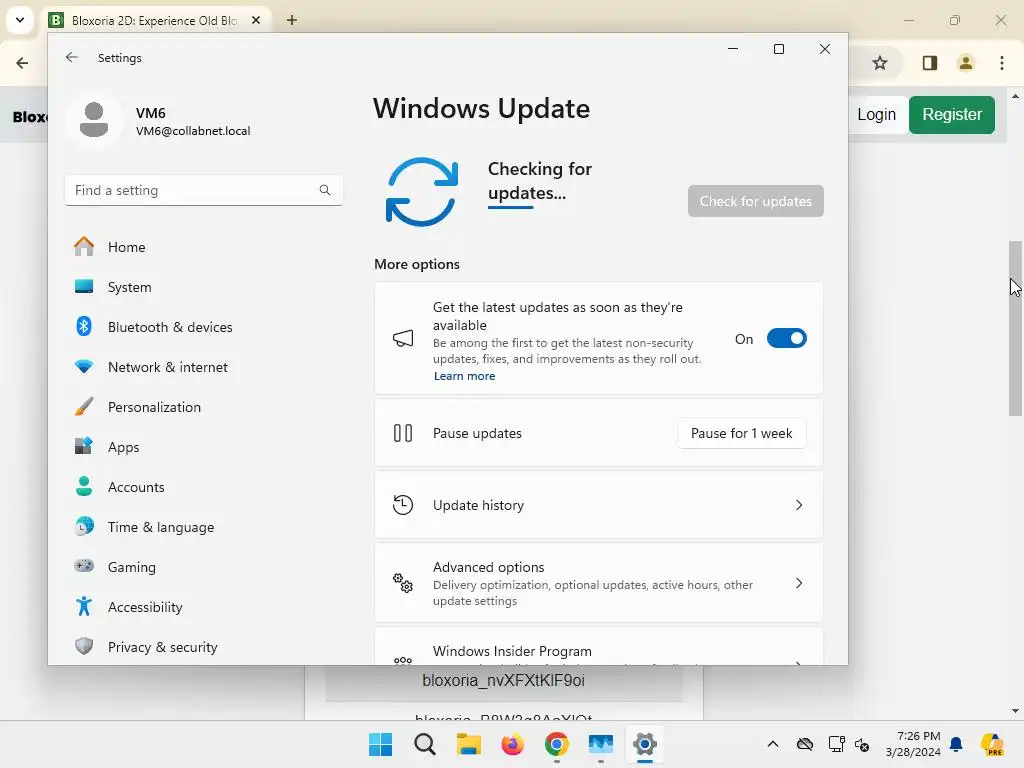
Task: Click the Windows Update sync arrows icon
Action: 422,192
